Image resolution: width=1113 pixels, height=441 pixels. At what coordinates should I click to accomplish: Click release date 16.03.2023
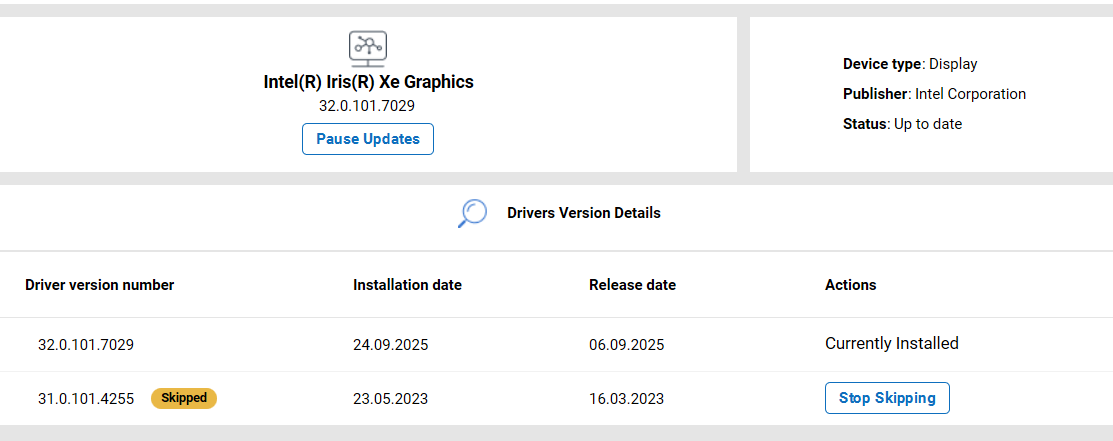click(626, 398)
